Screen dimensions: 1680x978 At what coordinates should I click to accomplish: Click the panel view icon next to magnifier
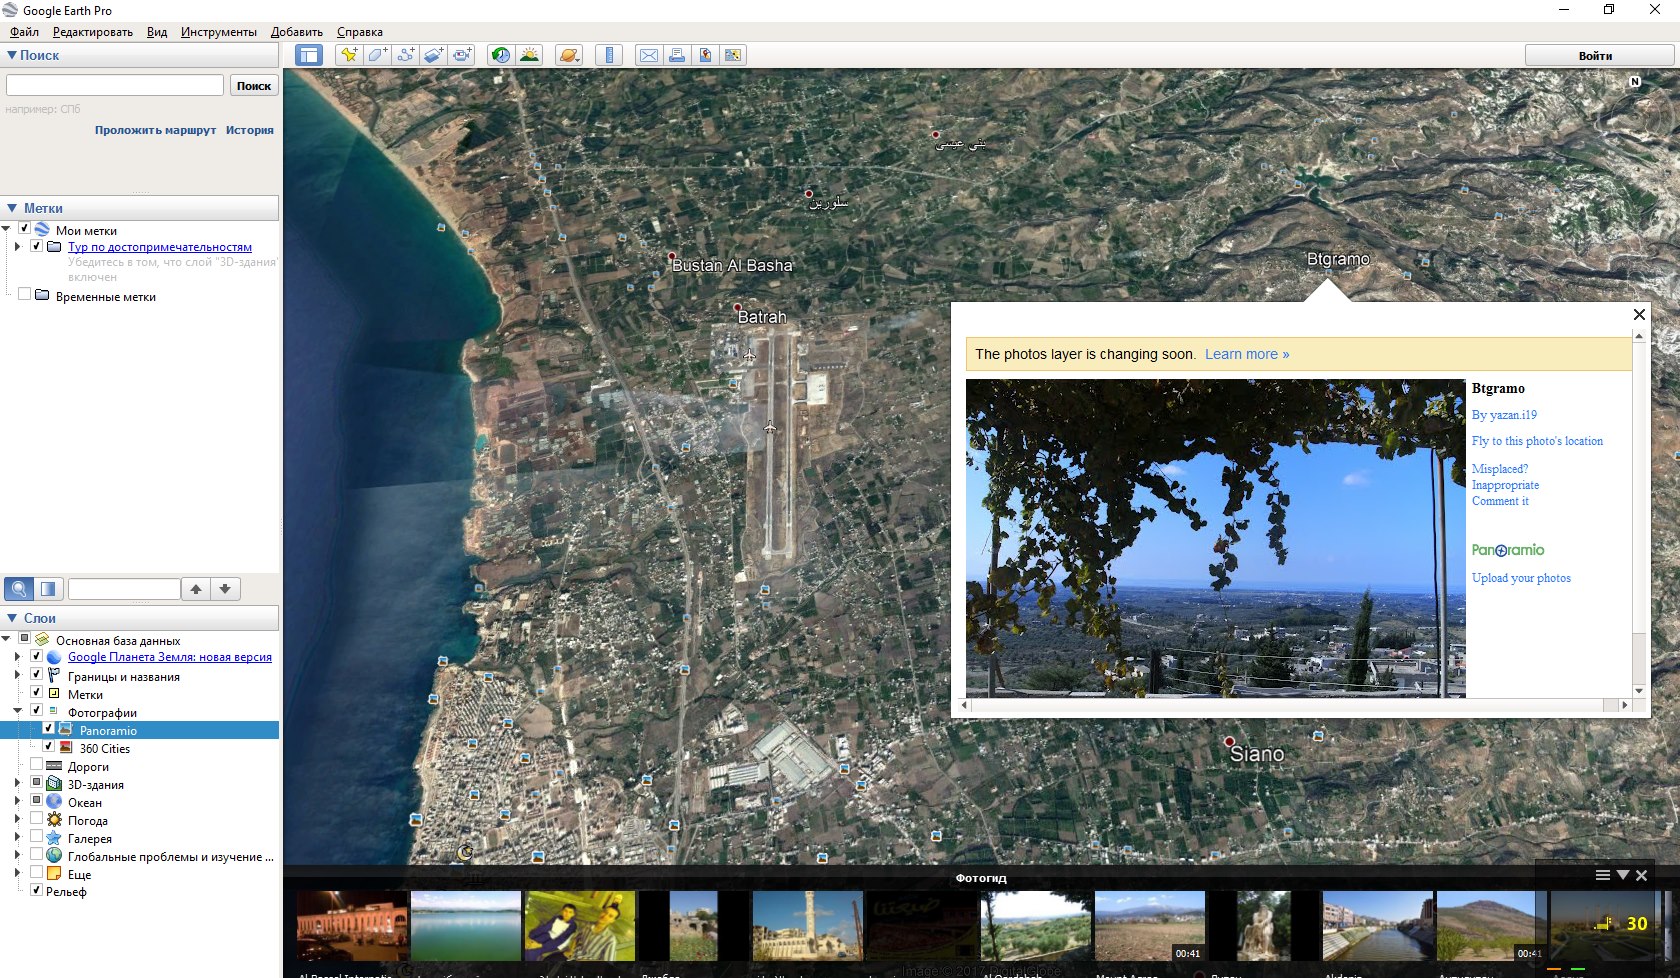pos(48,589)
